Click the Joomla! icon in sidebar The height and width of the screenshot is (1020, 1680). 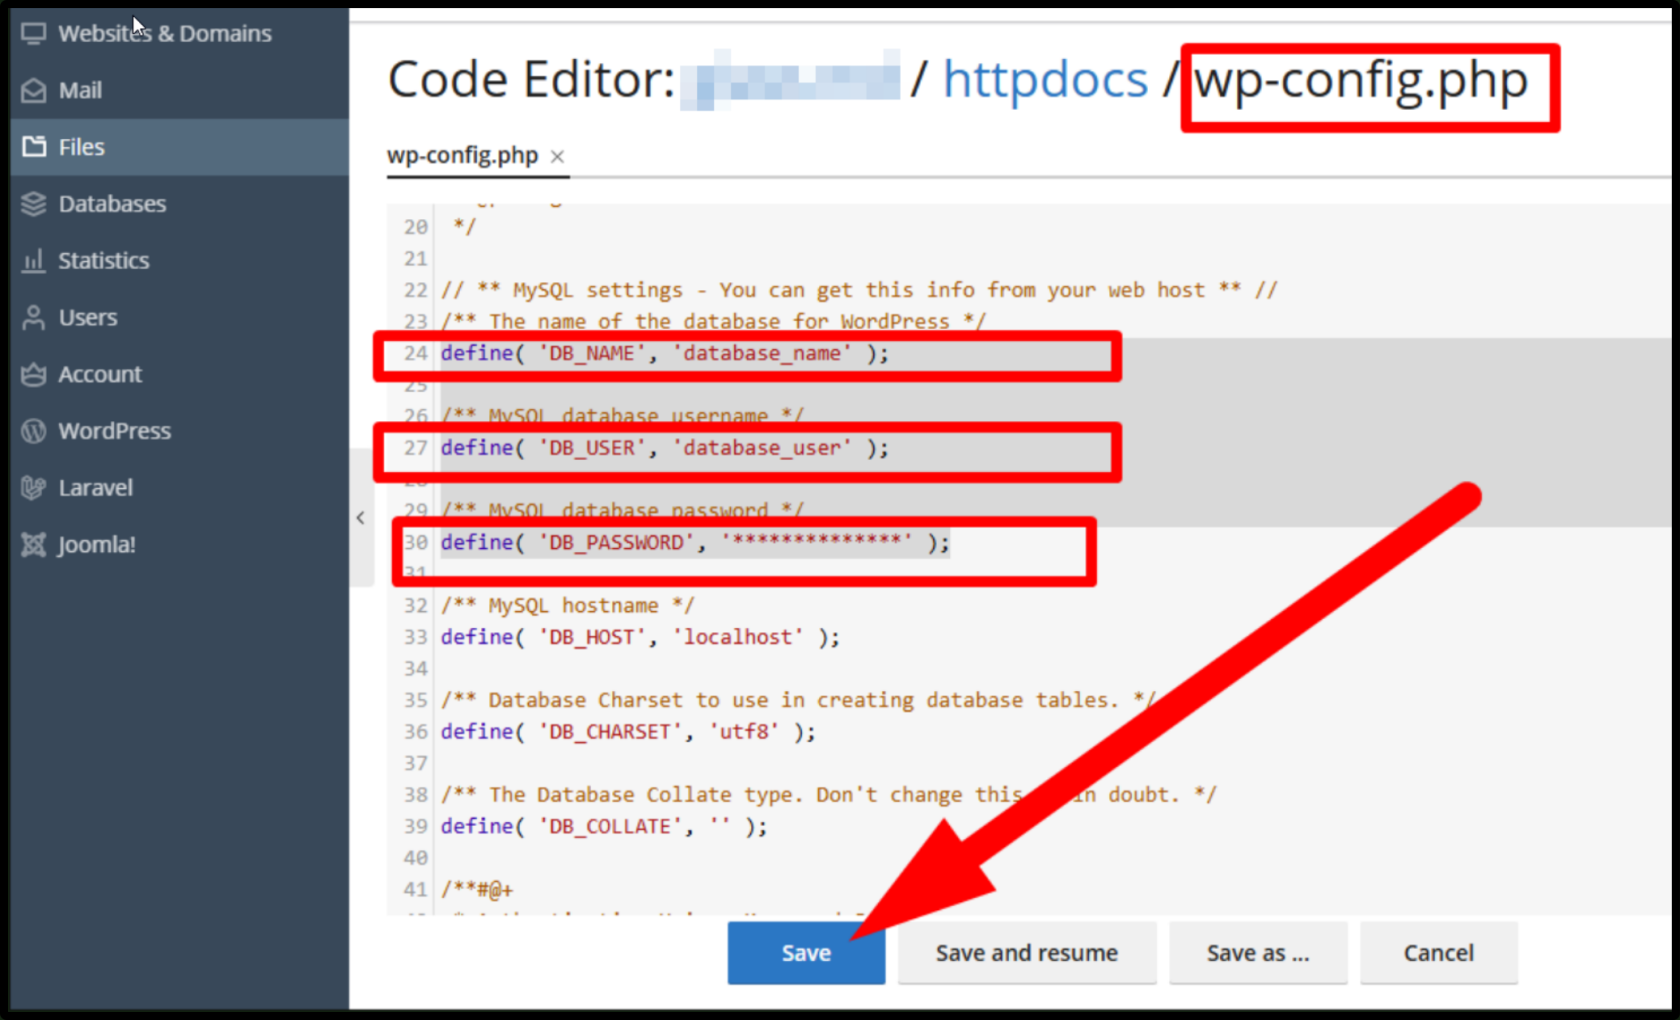[x=34, y=545]
